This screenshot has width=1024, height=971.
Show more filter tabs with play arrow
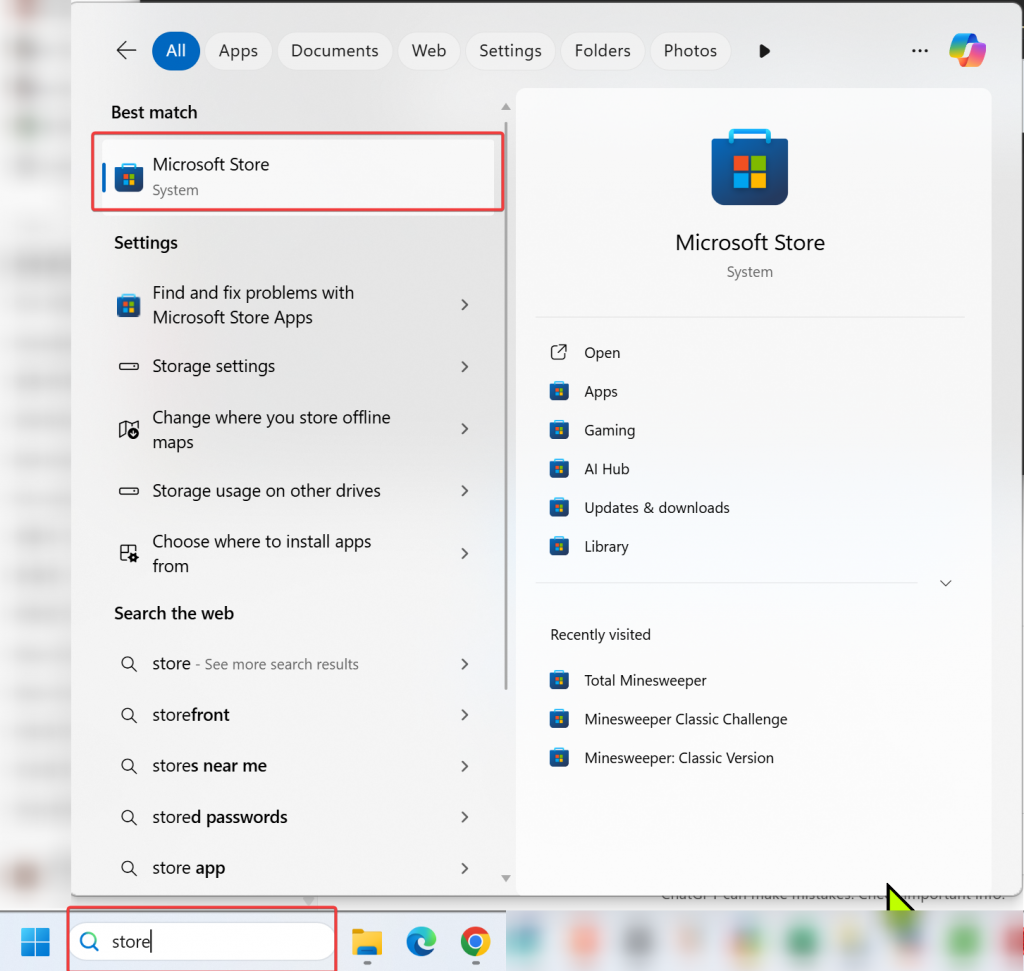point(765,51)
